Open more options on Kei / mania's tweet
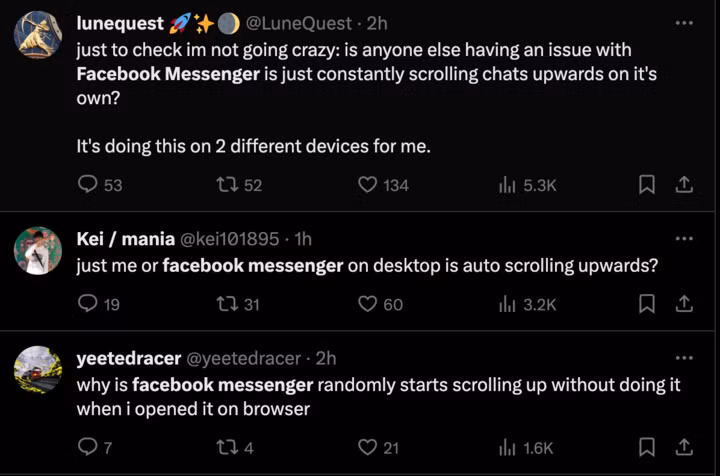The image size is (720, 476). [x=684, y=238]
